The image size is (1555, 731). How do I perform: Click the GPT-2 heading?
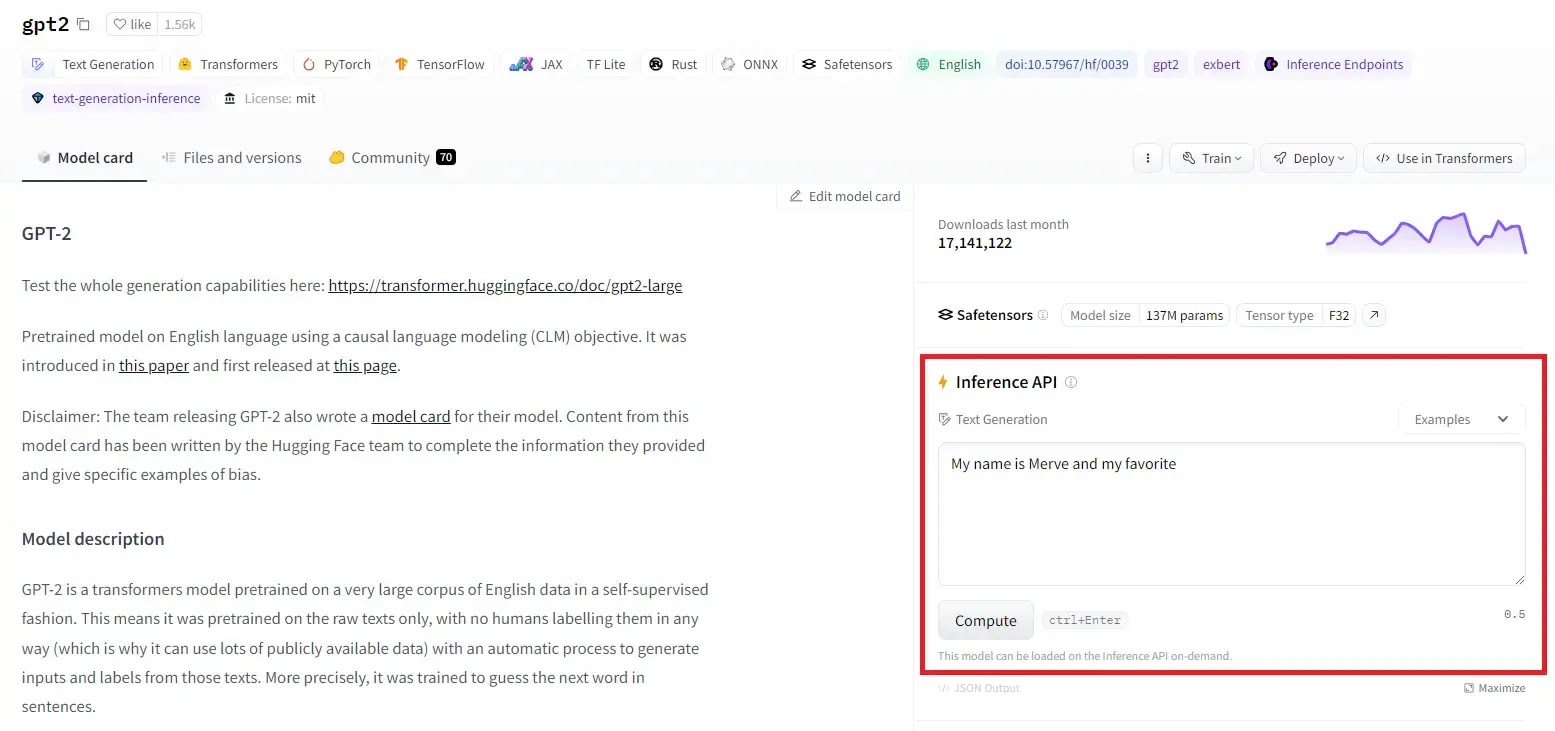[x=47, y=234]
